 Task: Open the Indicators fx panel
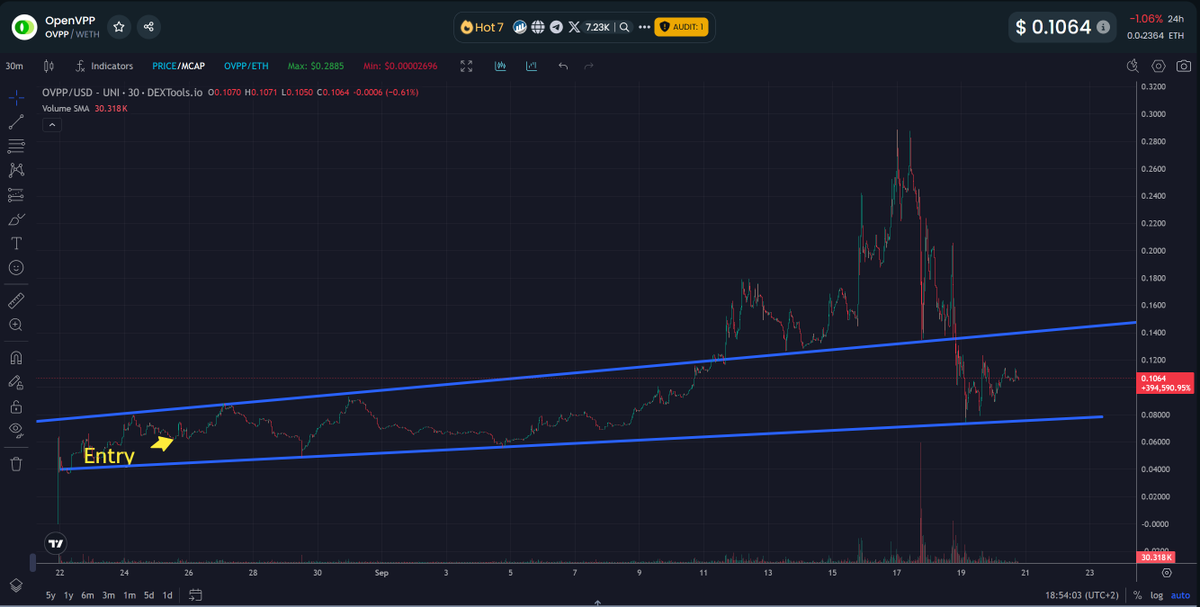point(104,66)
